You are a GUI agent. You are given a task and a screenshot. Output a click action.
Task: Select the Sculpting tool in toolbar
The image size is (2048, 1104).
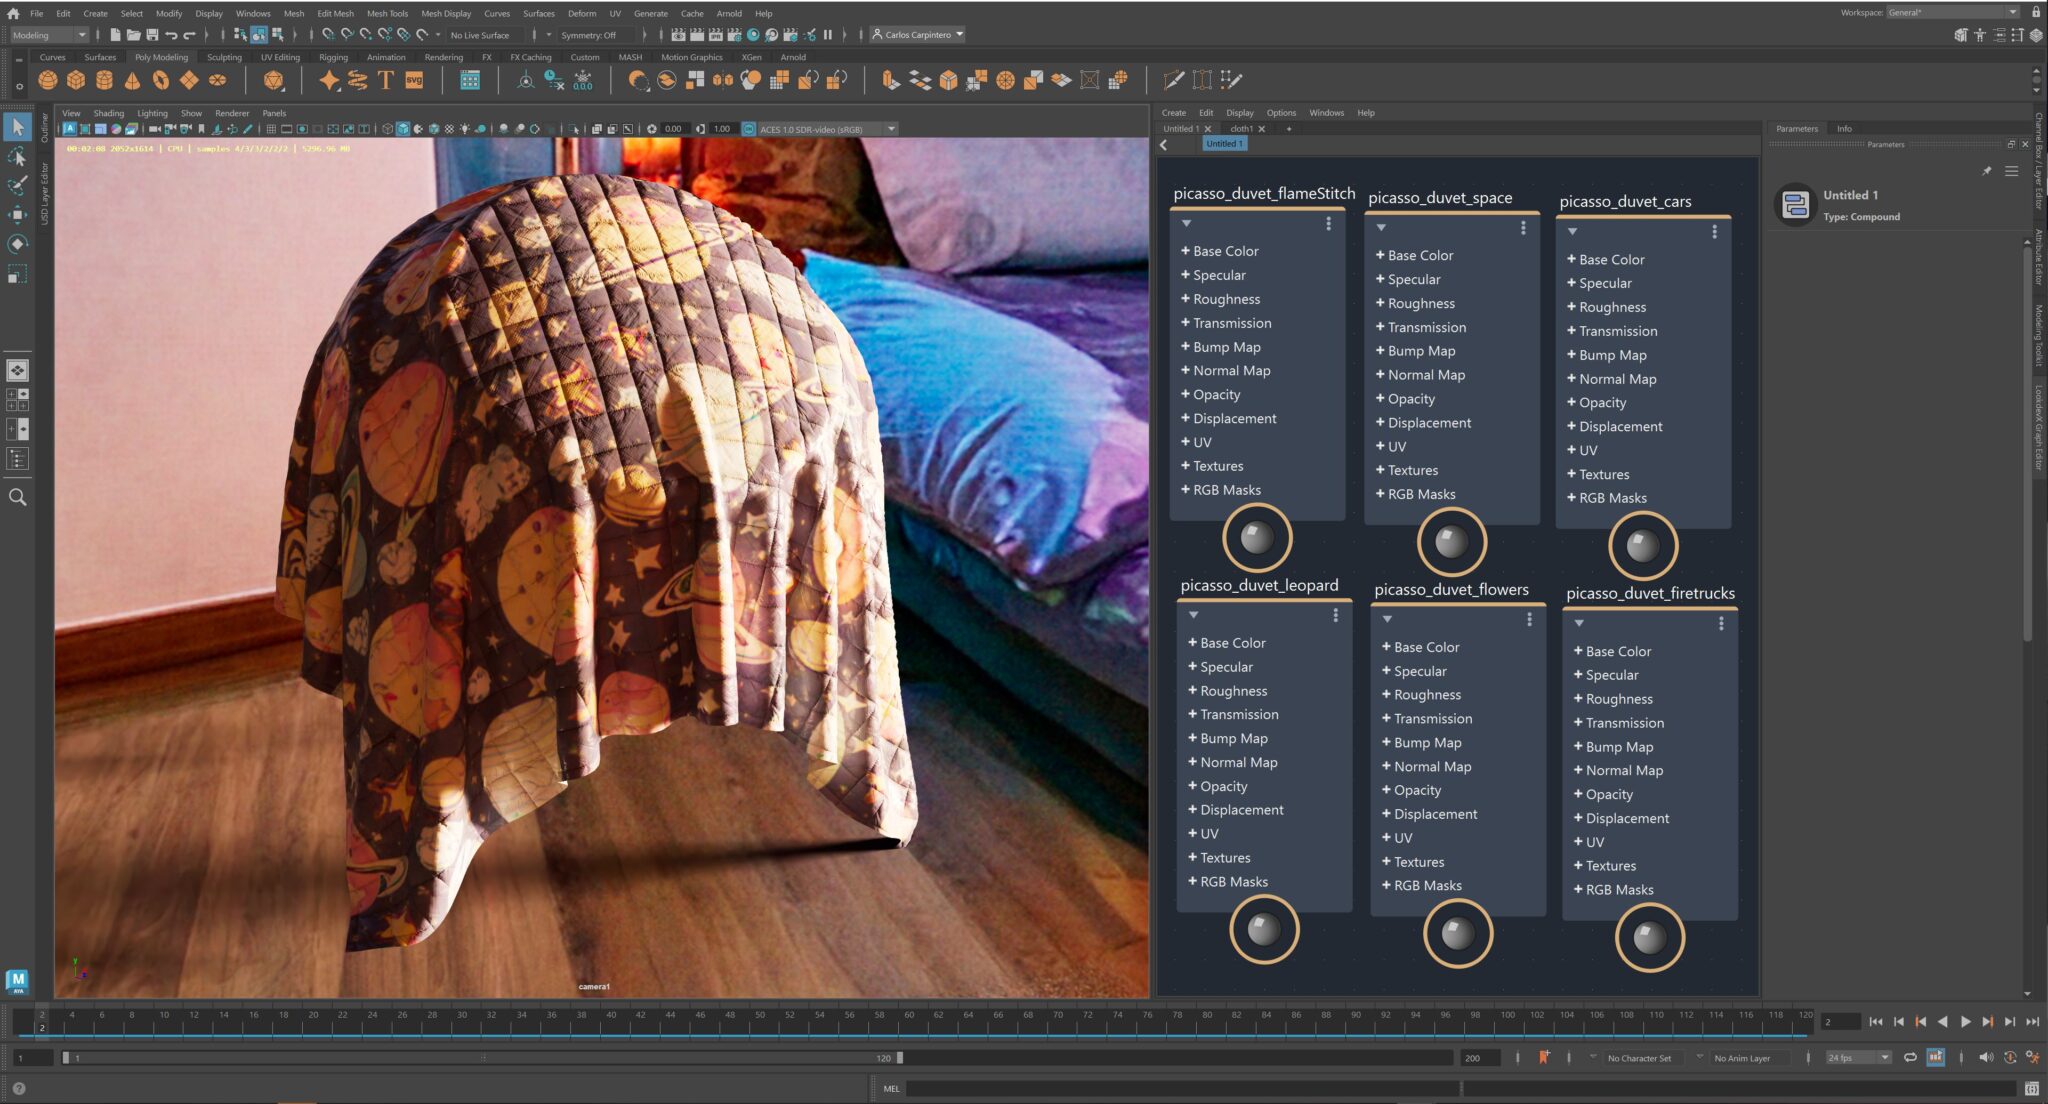click(220, 57)
